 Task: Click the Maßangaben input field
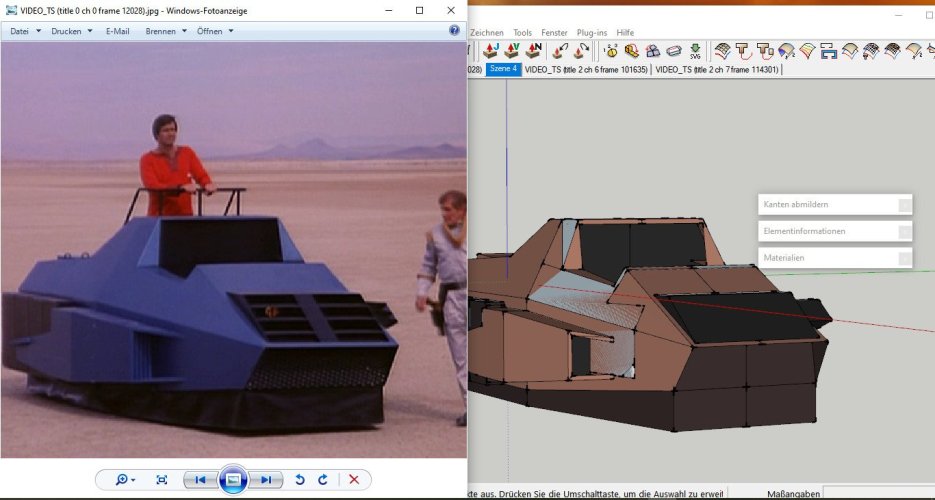pyautogui.click(x=878, y=493)
